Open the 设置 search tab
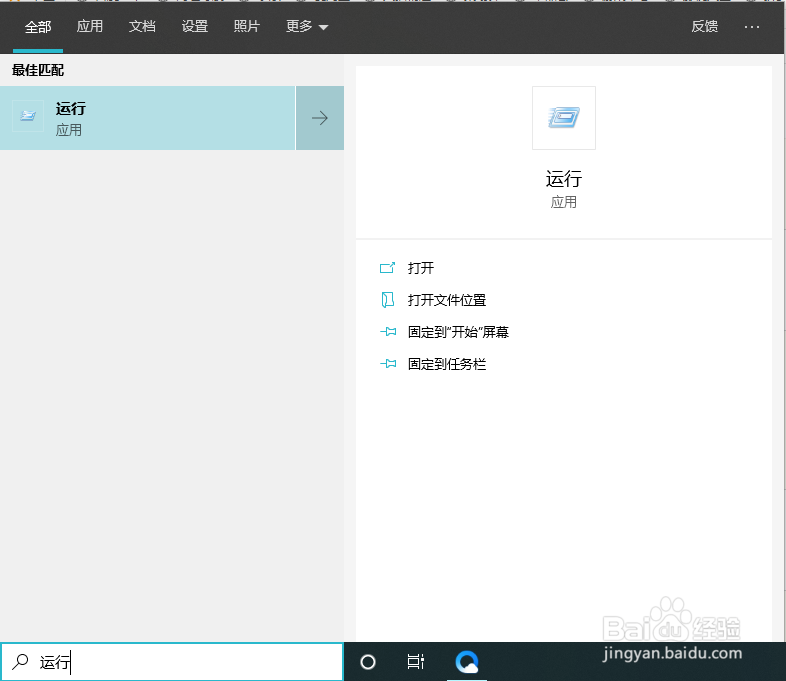 (194, 26)
